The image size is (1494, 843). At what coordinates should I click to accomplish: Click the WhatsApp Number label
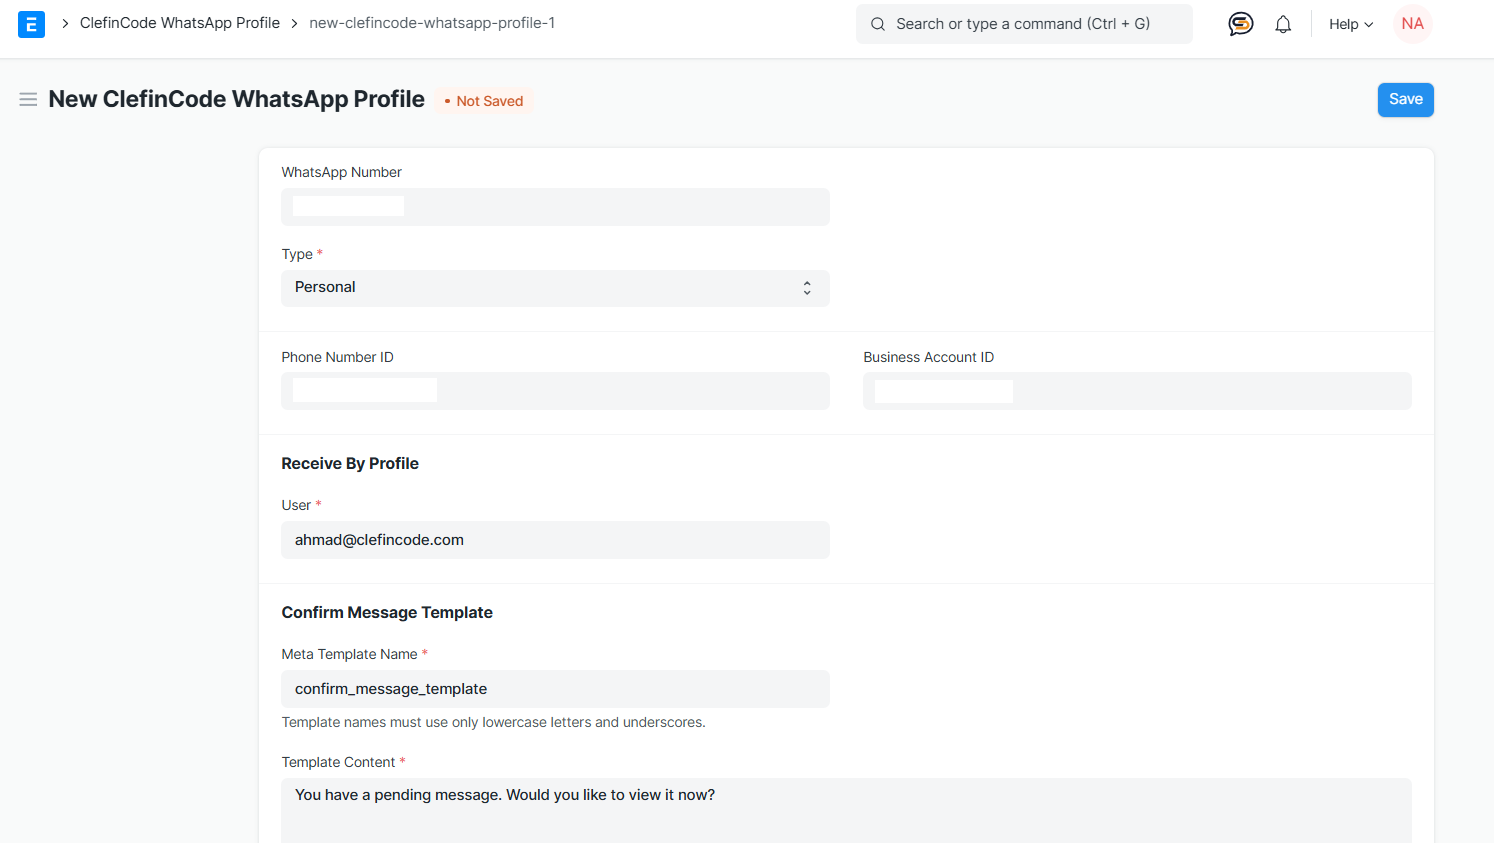point(341,172)
